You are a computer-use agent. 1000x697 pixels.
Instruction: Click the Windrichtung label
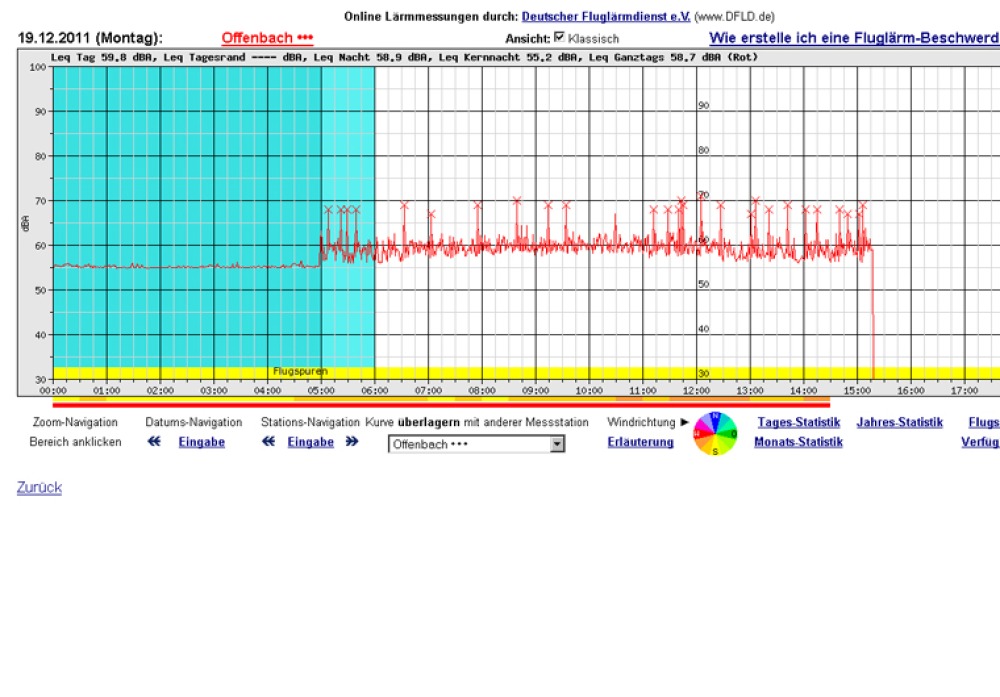tap(641, 422)
